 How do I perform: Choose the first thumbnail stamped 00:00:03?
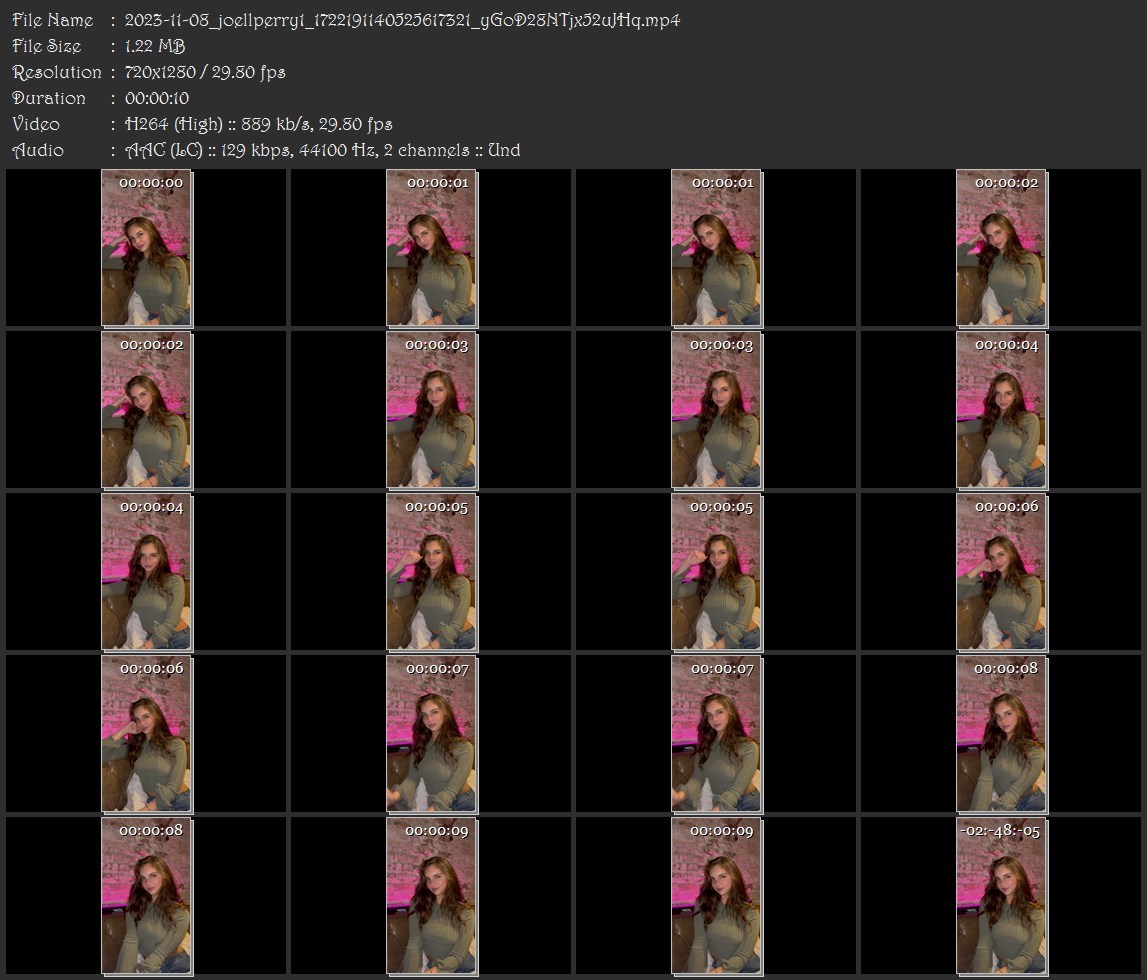click(432, 410)
